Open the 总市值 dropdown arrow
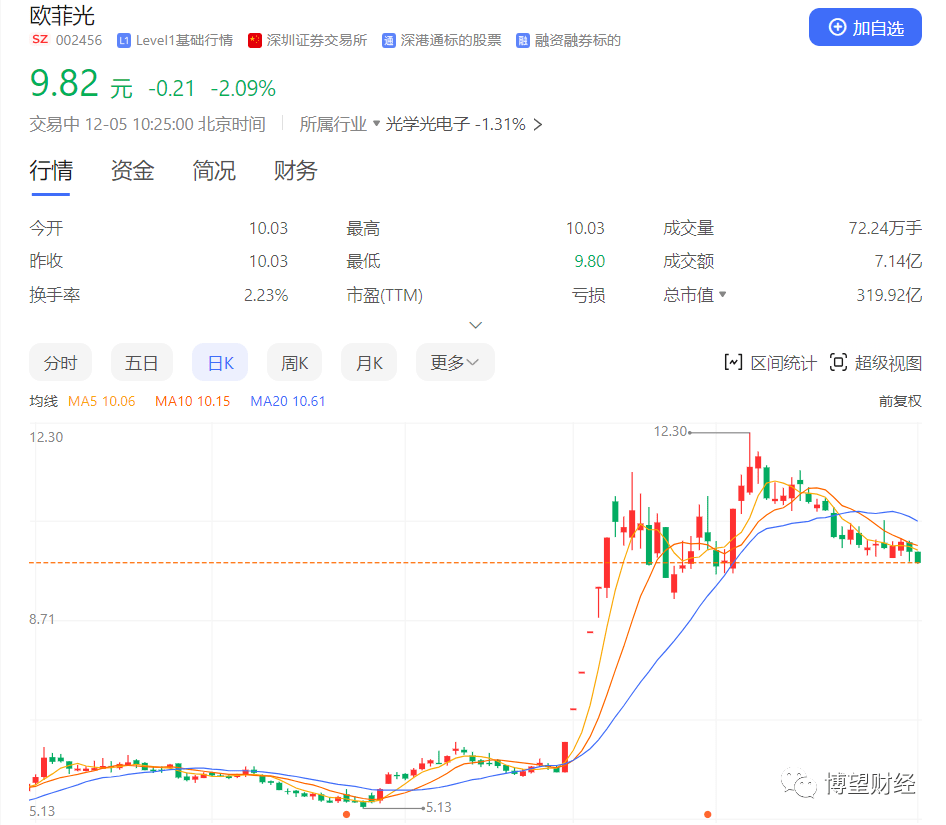This screenshot has width=946, height=825. tap(723, 295)
